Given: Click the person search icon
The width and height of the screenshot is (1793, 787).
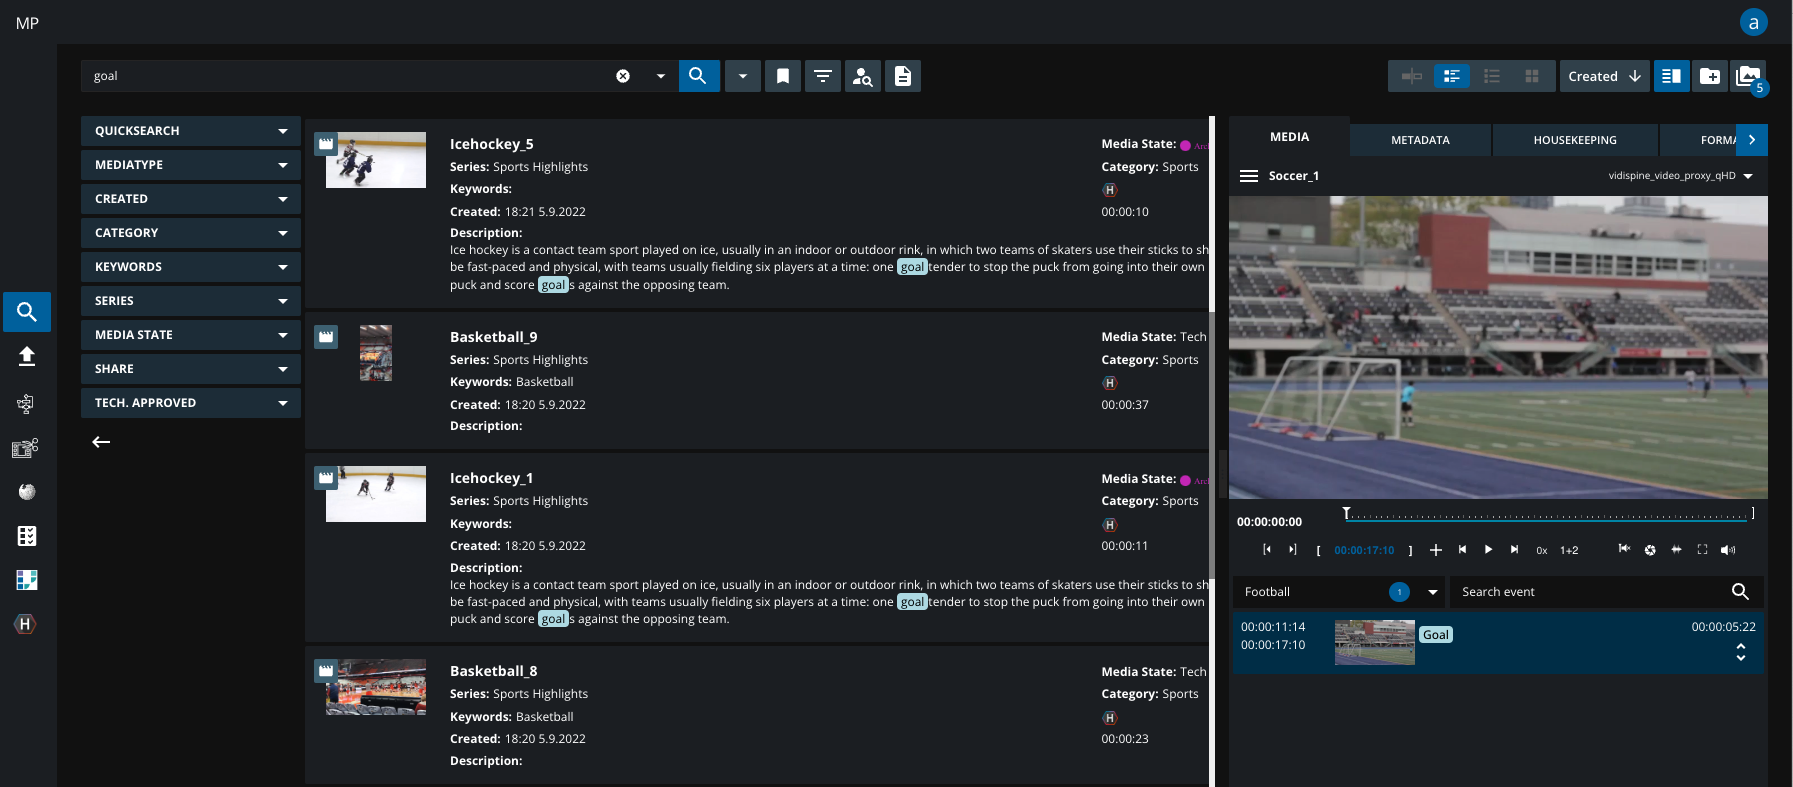Looking at the screenshot, I should 862,76.
